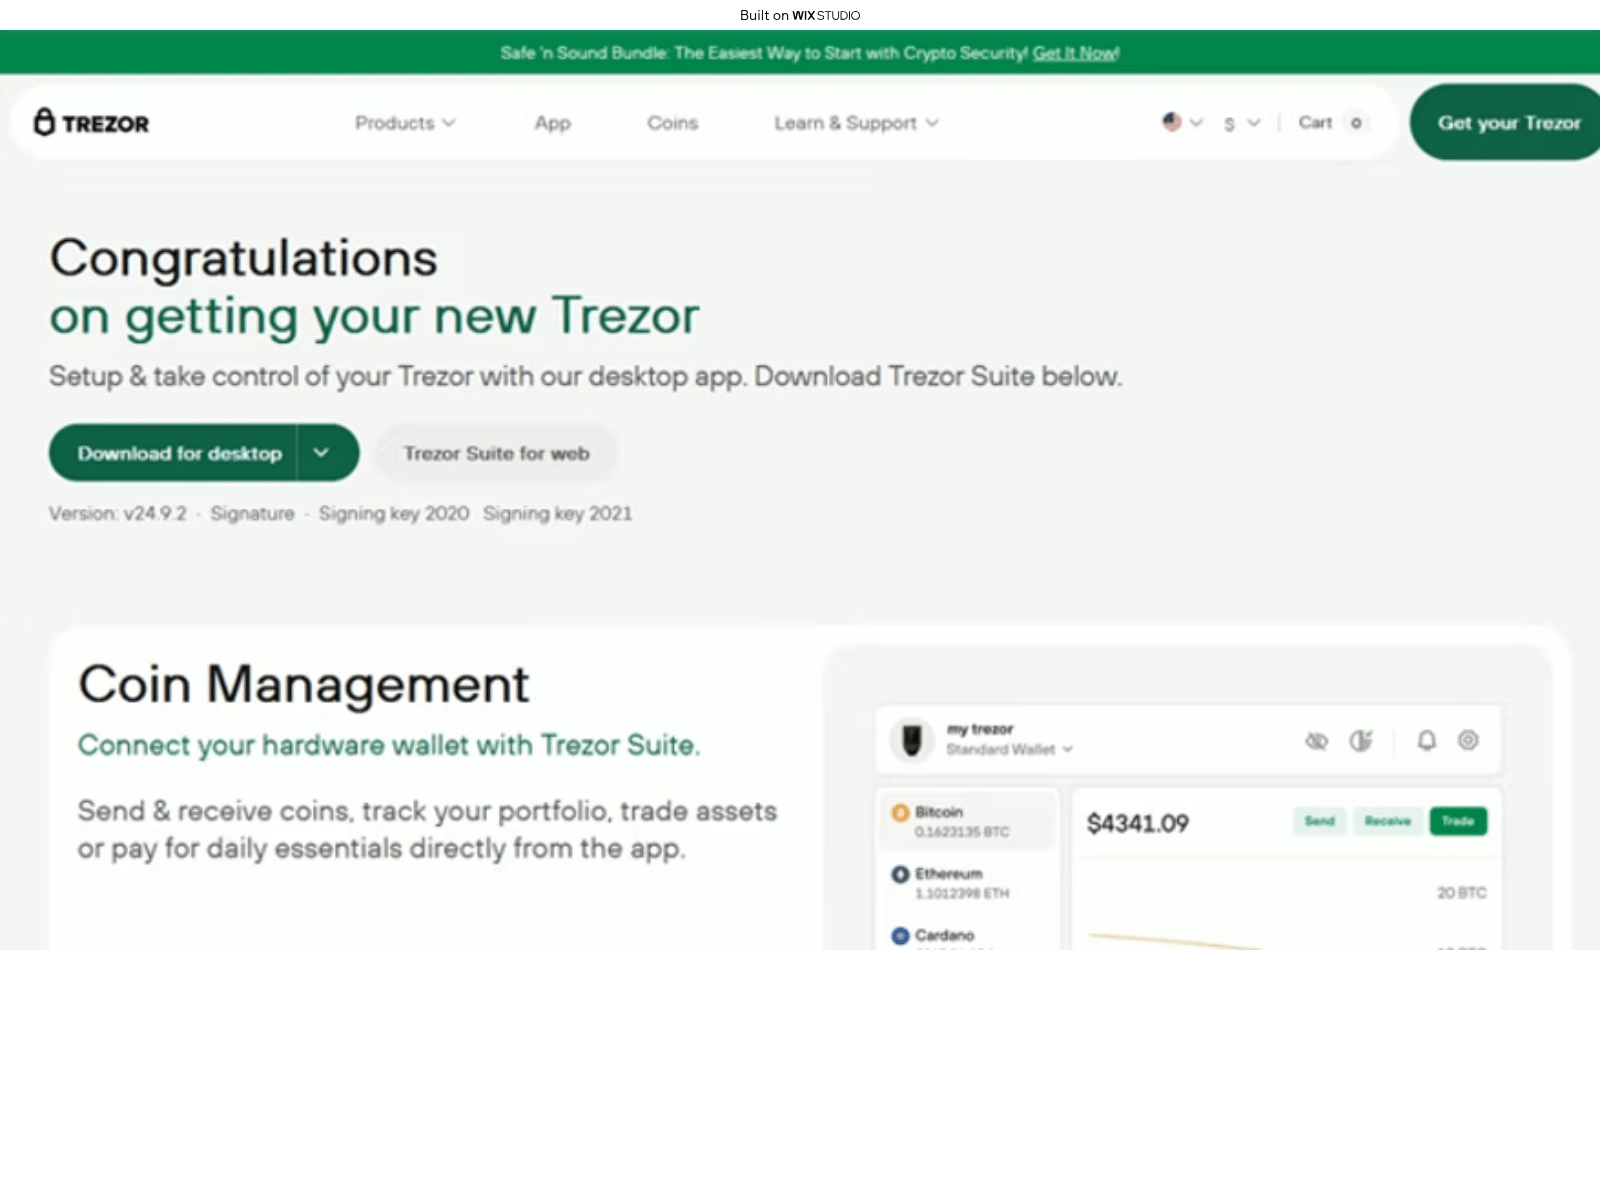Select the Cardano account row
Screen dimensions: 1600x1200
click(968, 936)
